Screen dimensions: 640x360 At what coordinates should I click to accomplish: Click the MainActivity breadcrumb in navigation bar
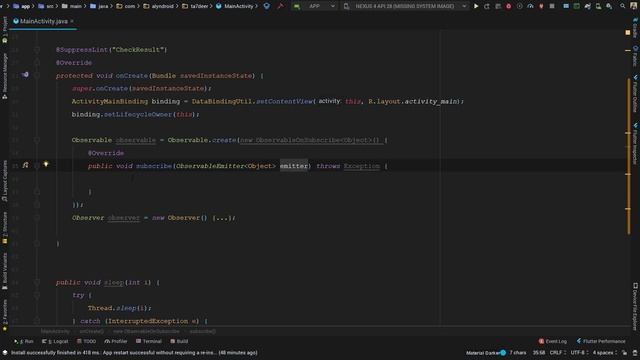(235, 6)
